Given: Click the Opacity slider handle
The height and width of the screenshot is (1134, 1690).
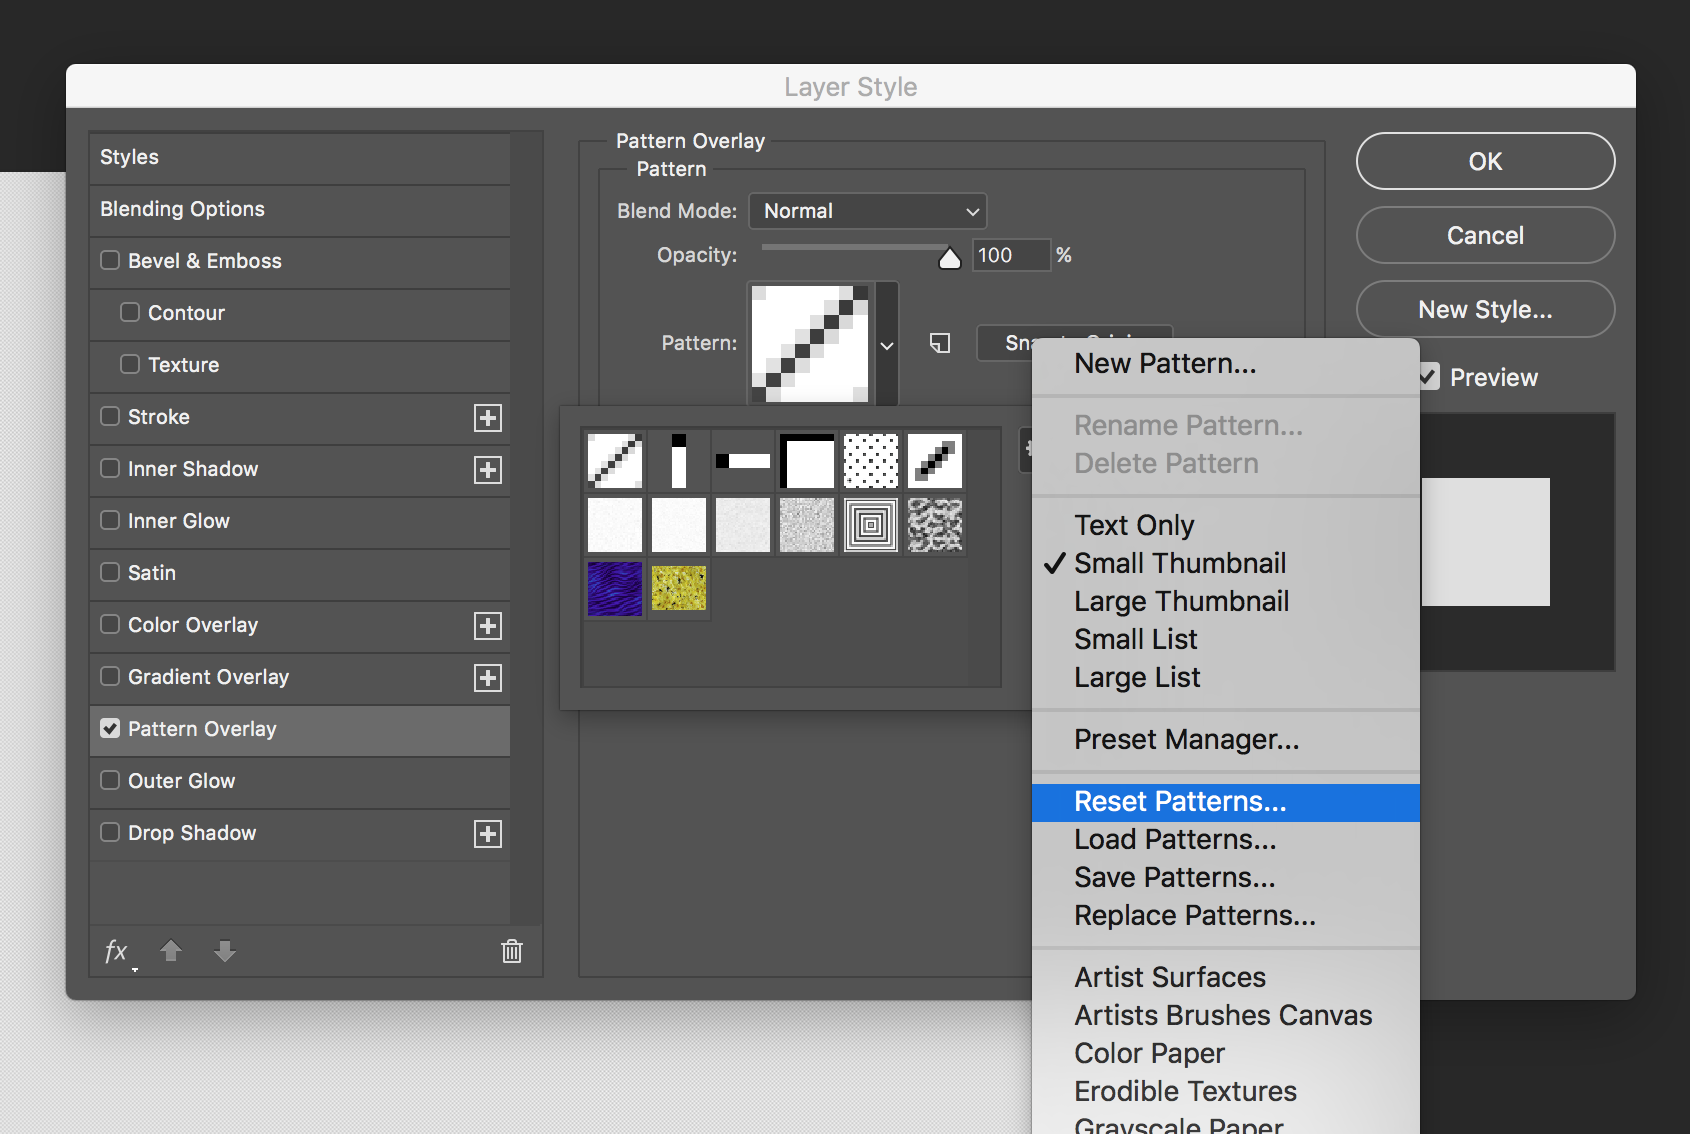Looking at the screenshot, I should coord(949,259).
